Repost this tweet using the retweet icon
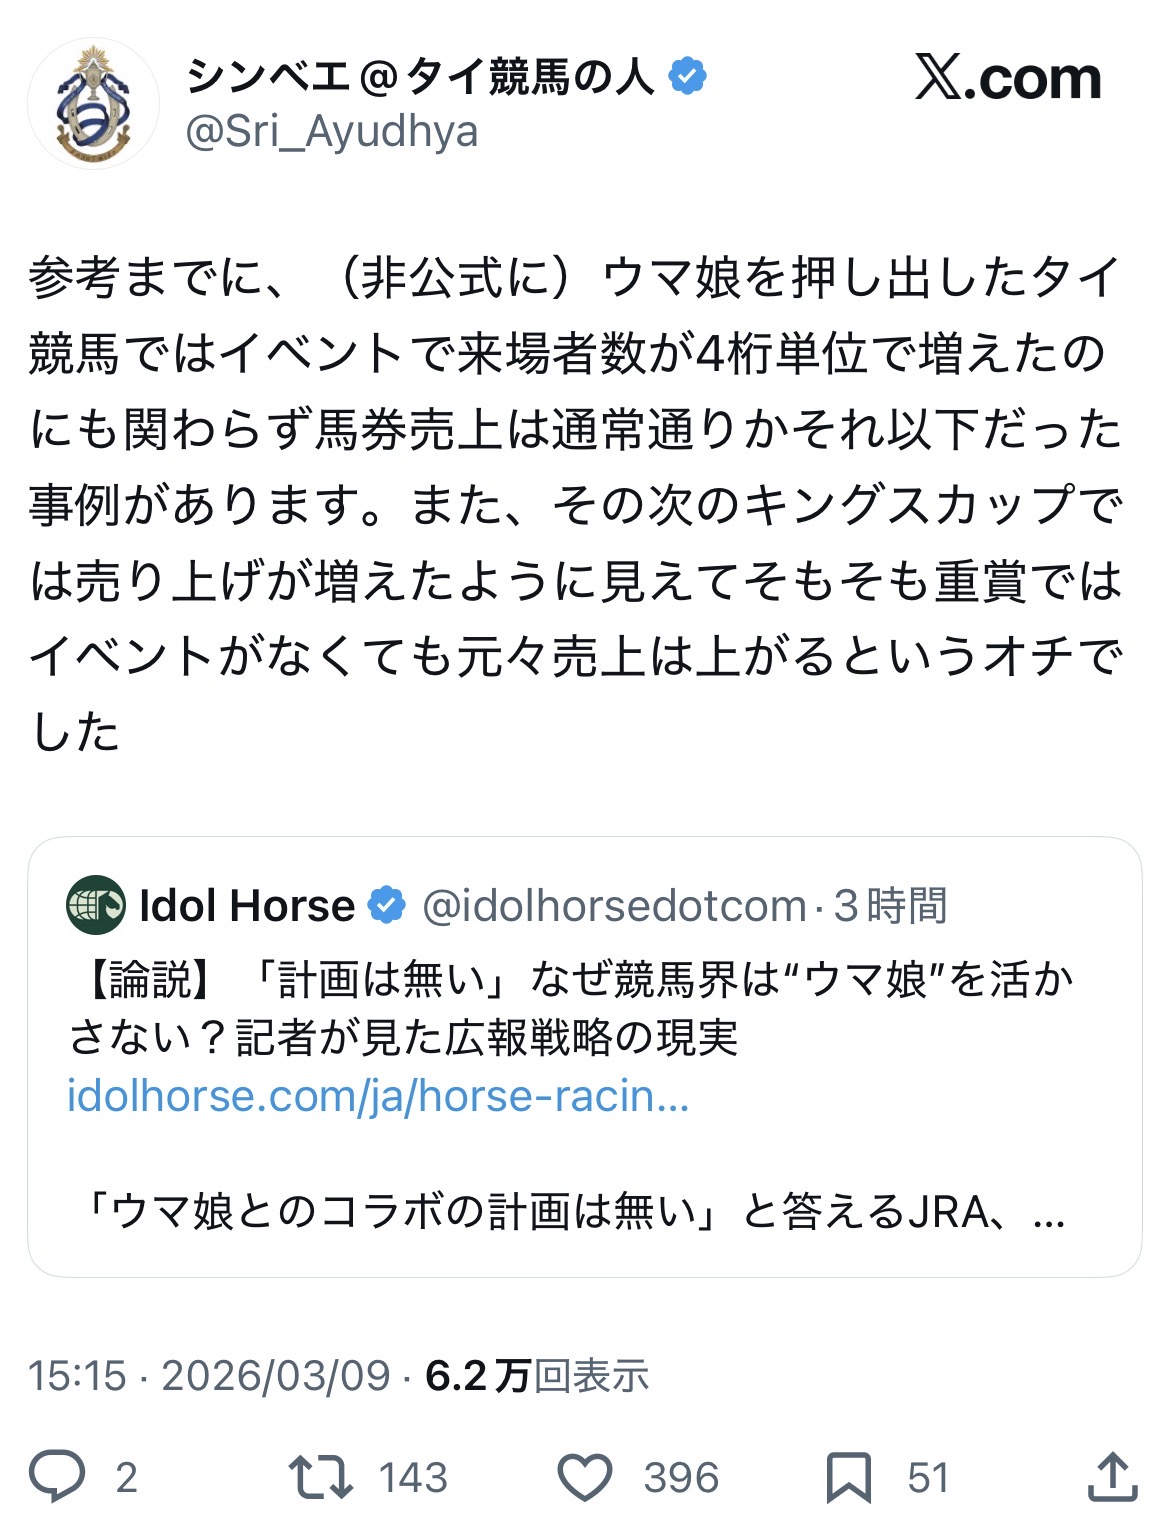The image size is (1170, 1540). (x=320, y=1477)
